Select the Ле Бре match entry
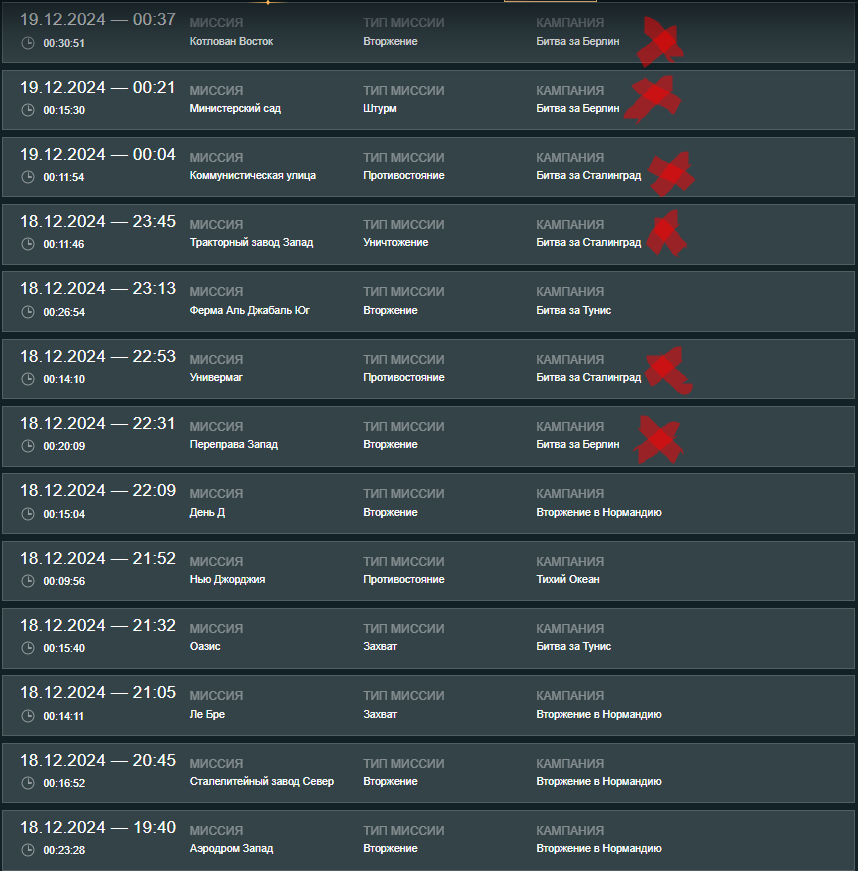 [428, 706]
